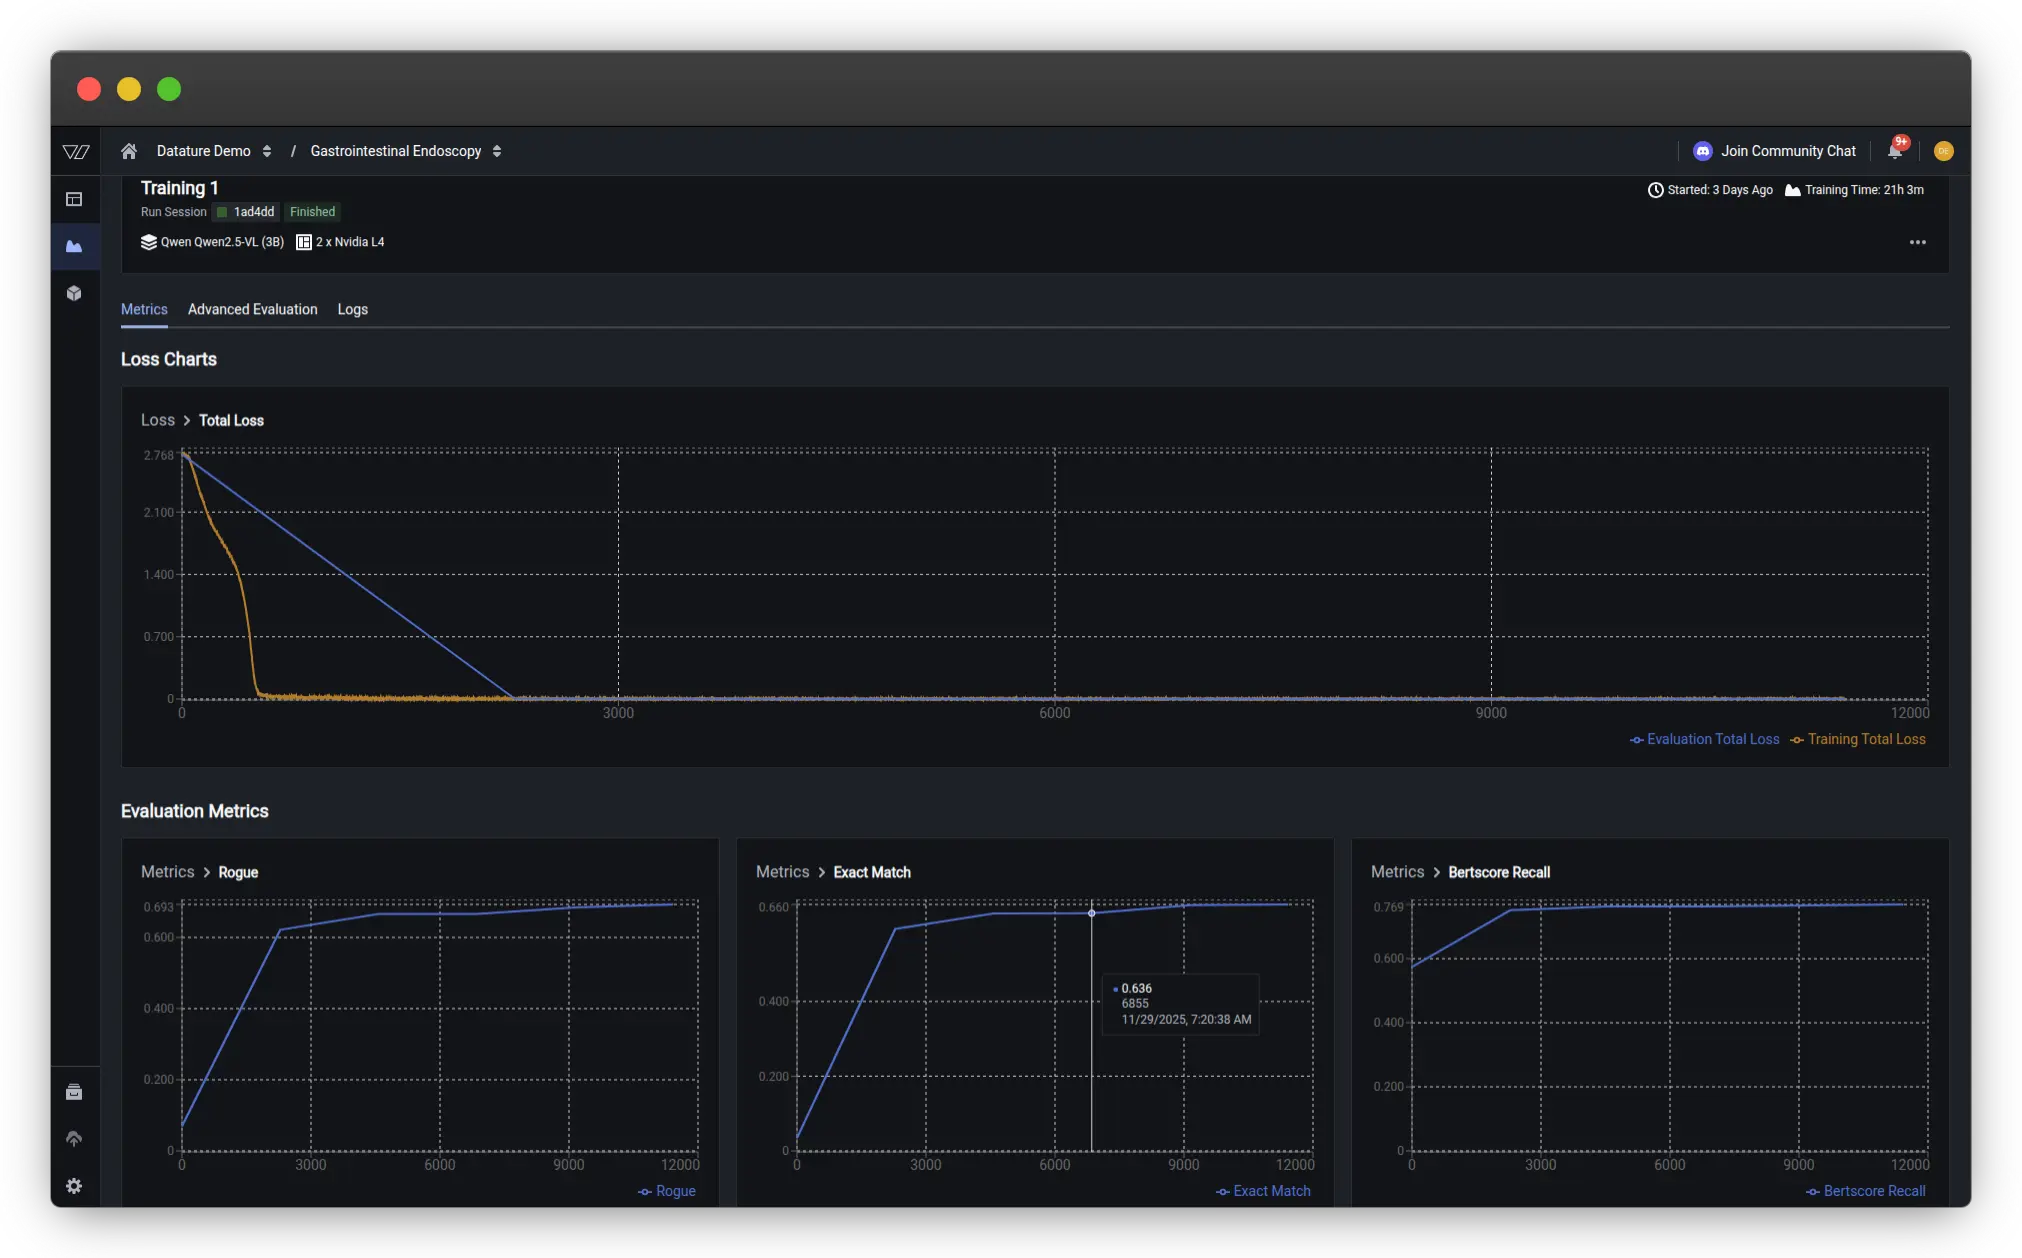2022x1258 pixels.
Task: Click the user avatar icon
Action: [1943, 151]
